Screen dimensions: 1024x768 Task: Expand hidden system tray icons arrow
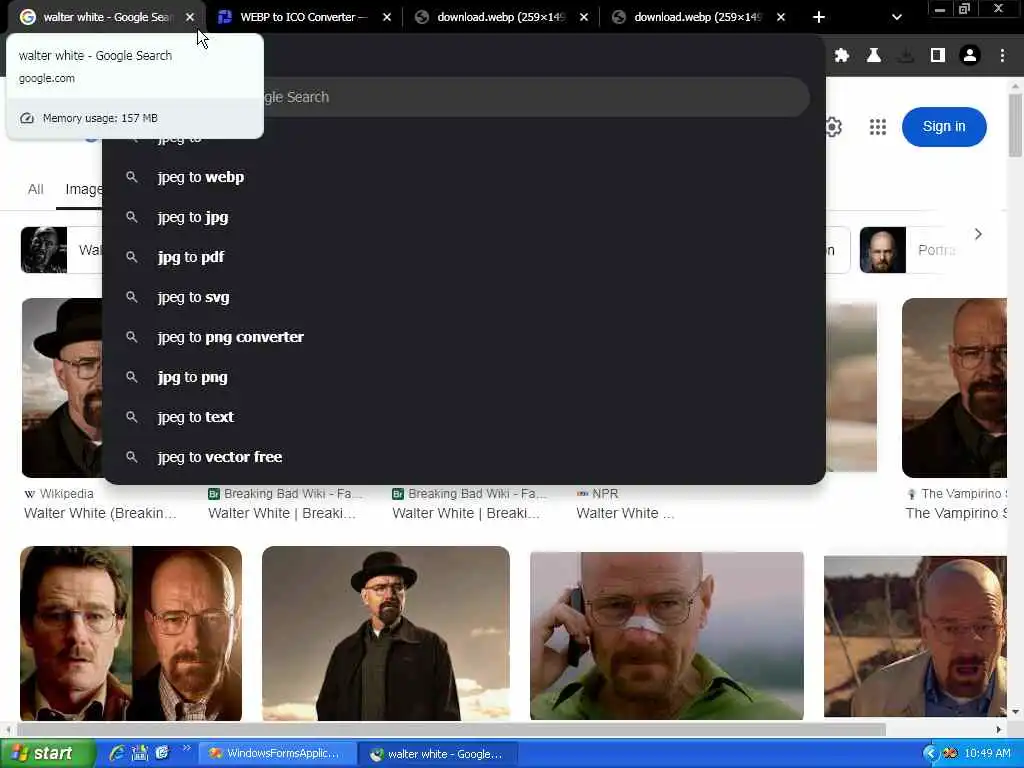[930, 754]
